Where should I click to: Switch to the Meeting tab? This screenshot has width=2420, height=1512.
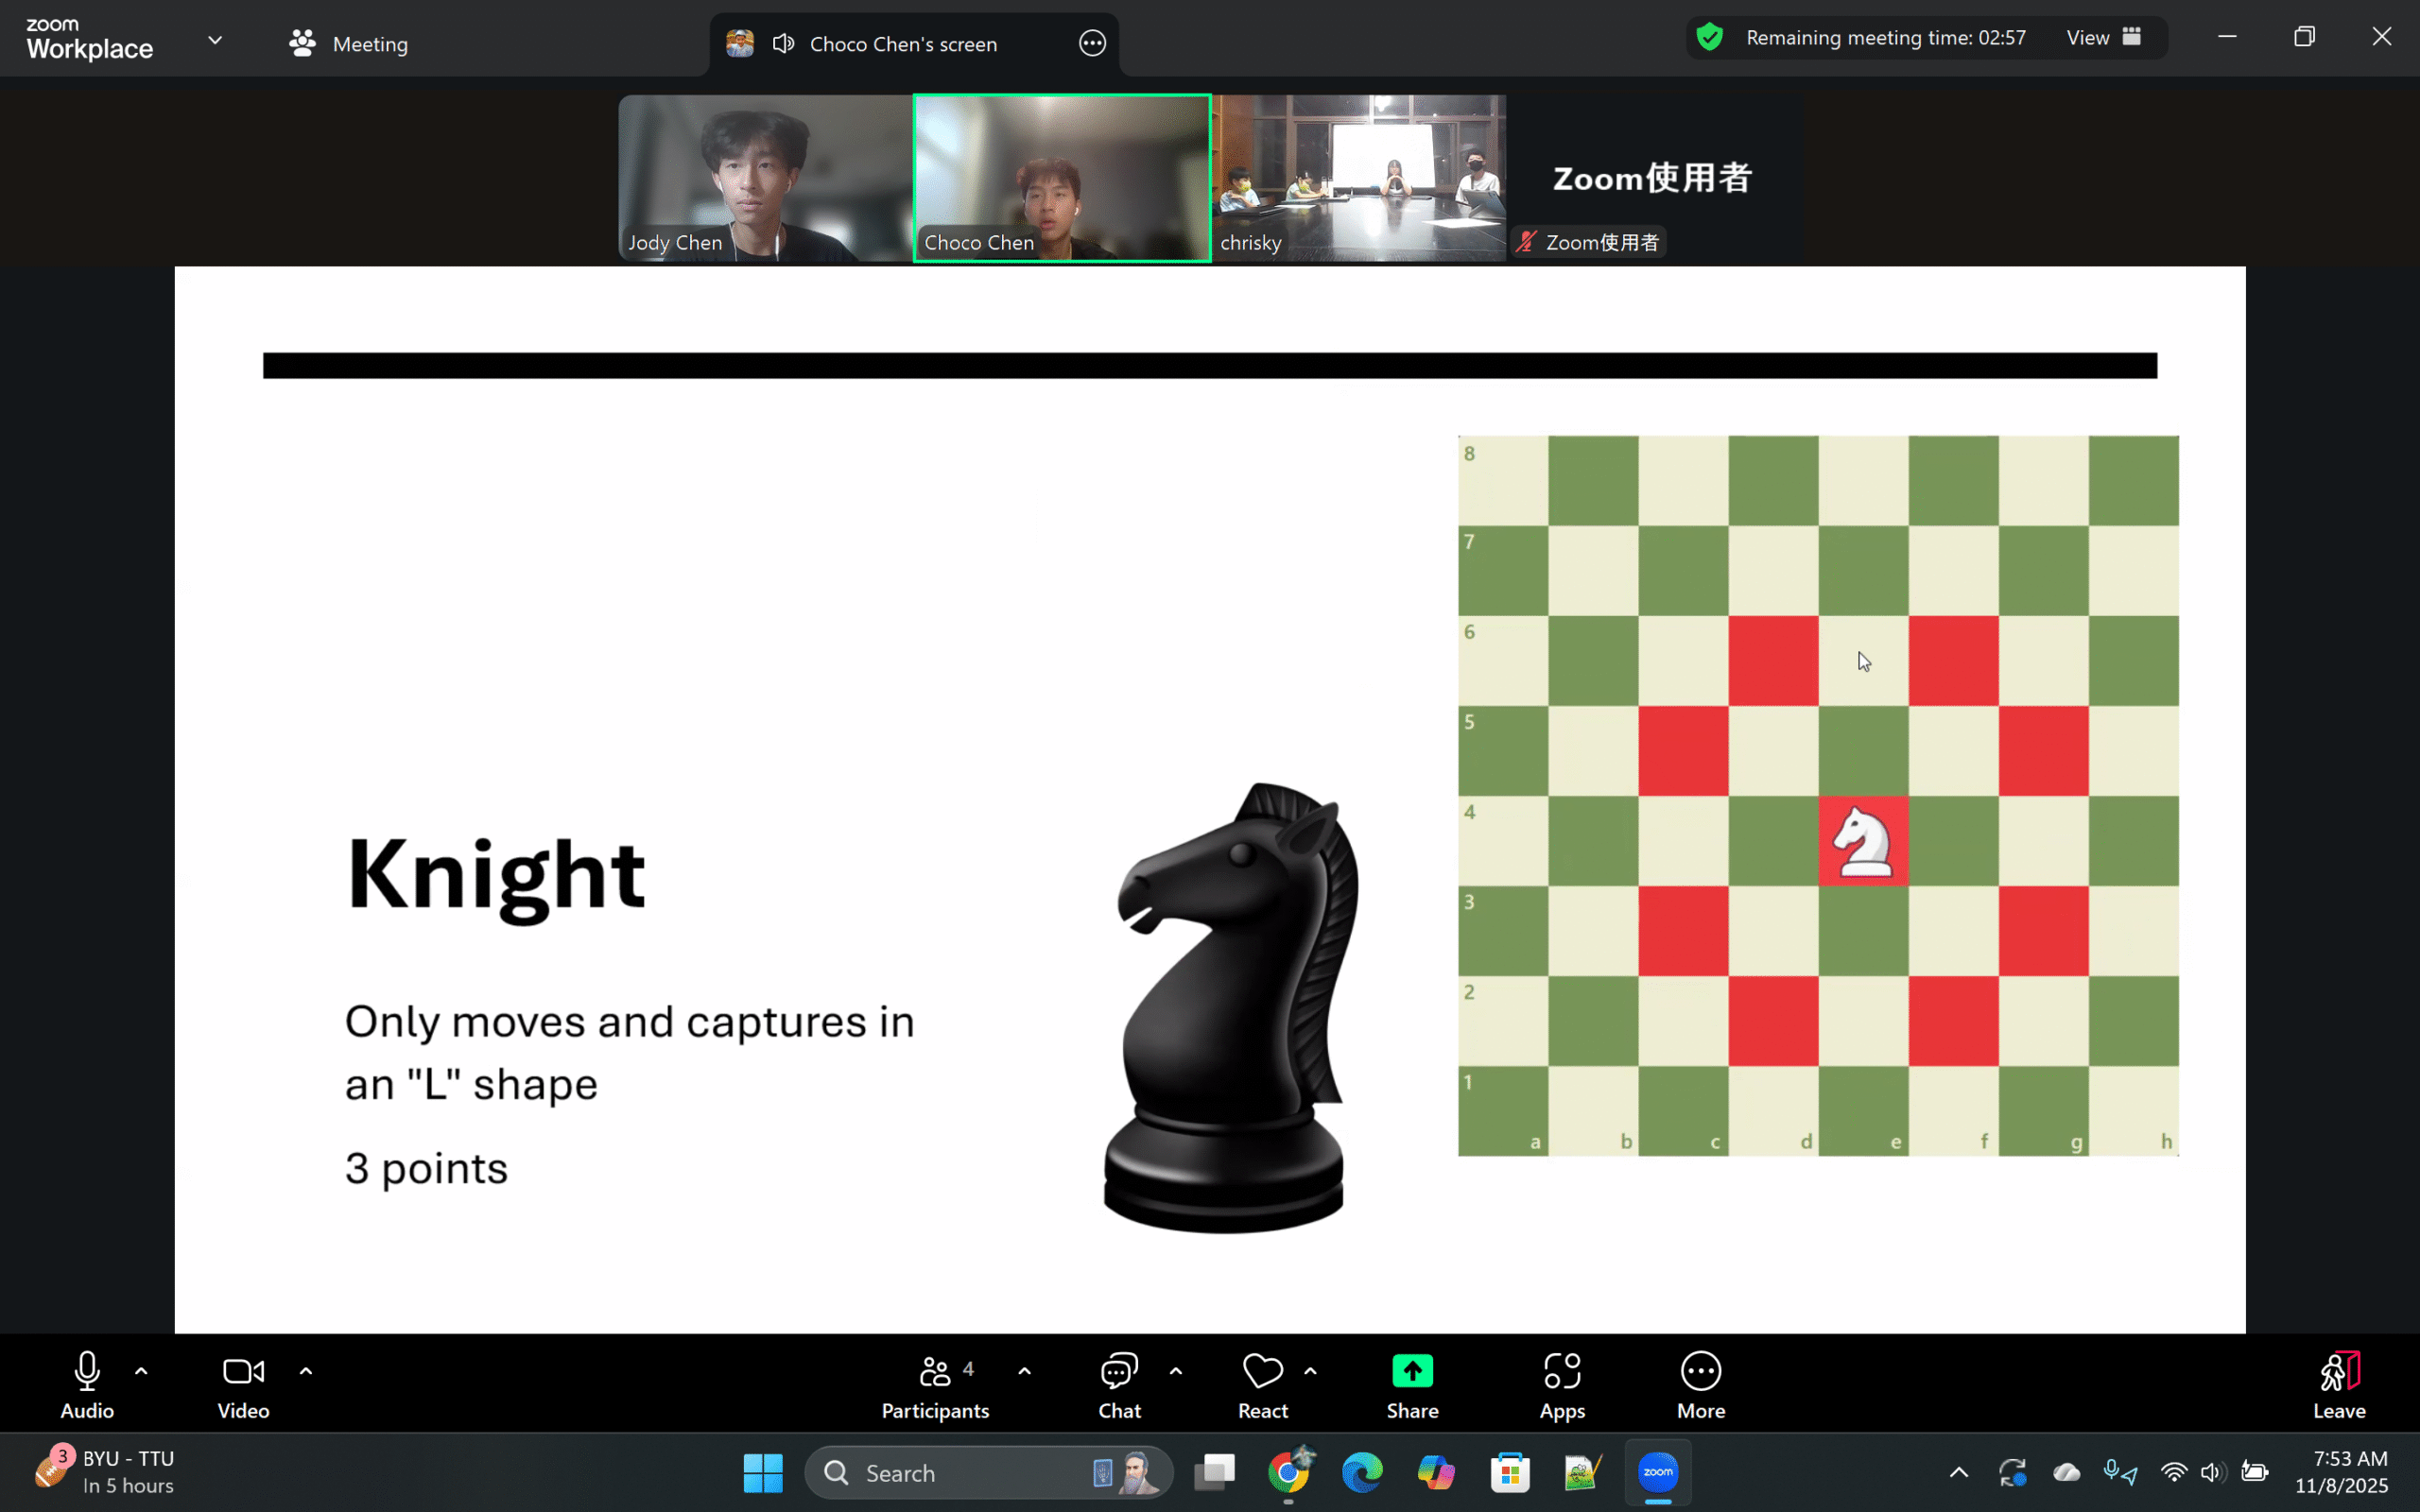(x=349, y=44)
